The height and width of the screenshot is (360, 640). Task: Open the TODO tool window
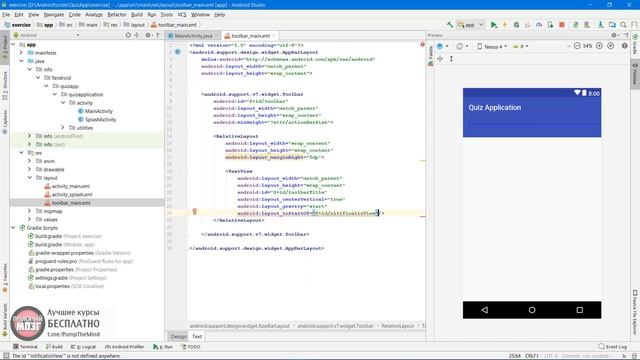click(x=191, y=347)
